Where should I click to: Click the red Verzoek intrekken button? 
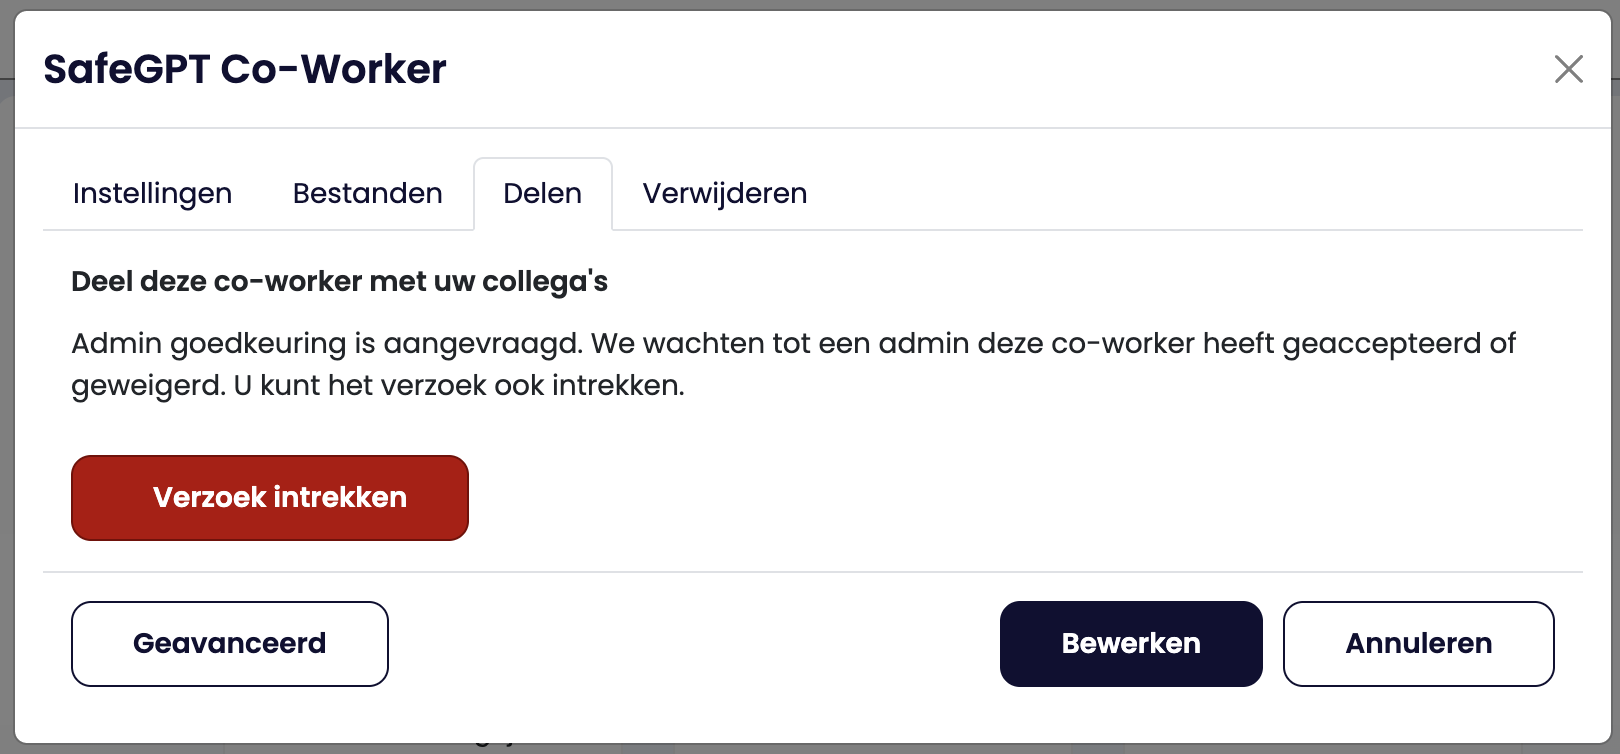click(270, 498)
